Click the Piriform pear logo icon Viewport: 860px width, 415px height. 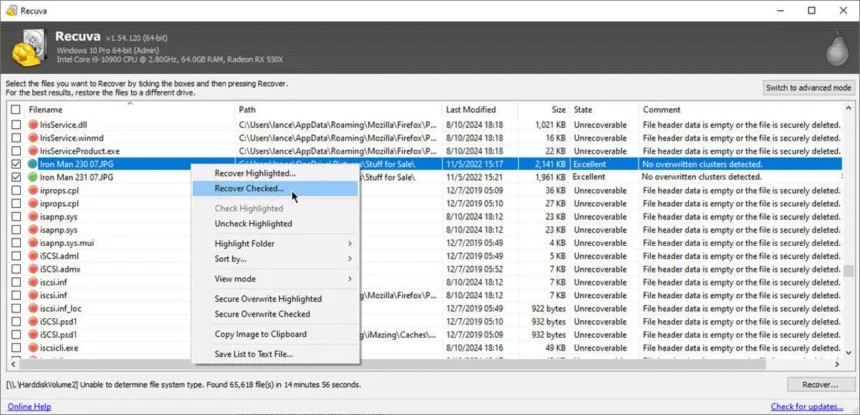[x=837, y=50]
